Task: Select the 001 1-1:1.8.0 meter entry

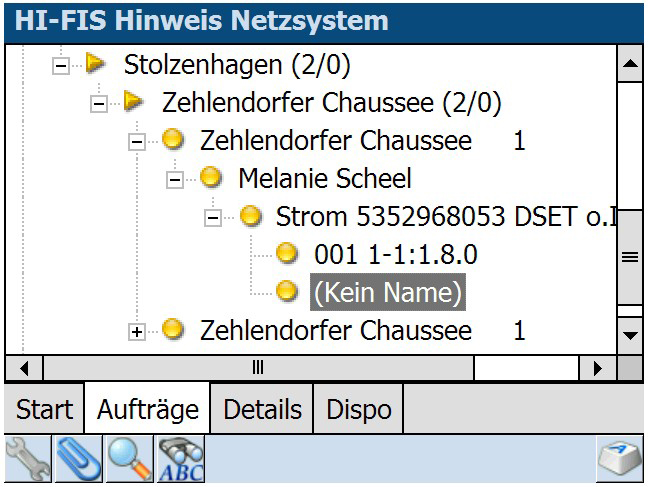Action: [x=395, y=254]
